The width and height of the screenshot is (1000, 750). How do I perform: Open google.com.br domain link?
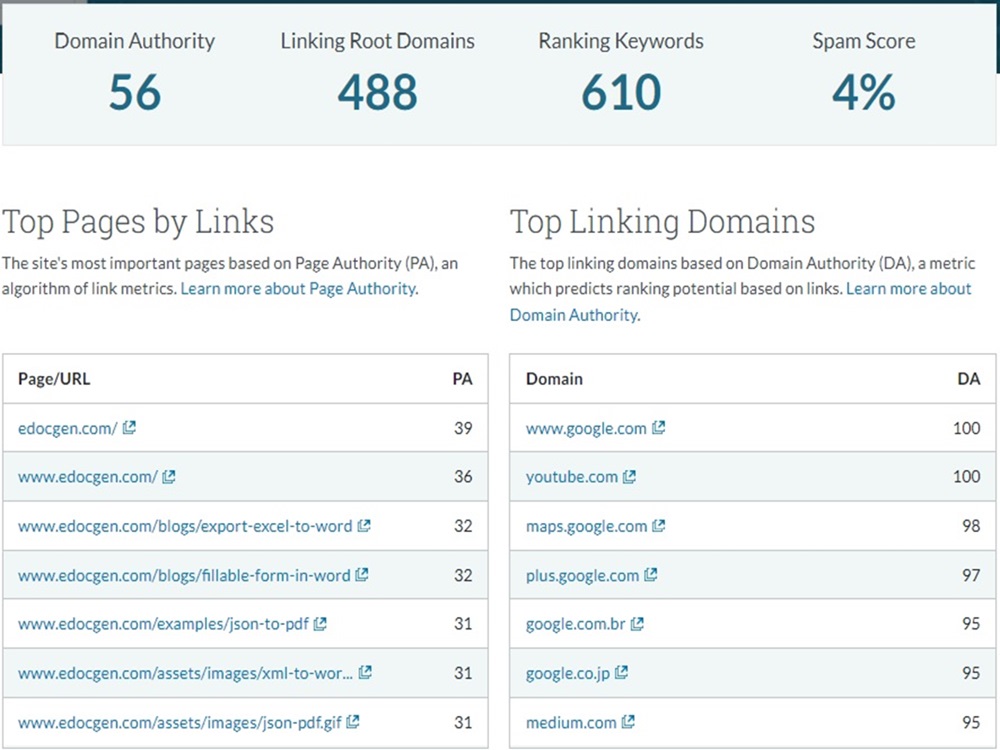coord(575,624)
